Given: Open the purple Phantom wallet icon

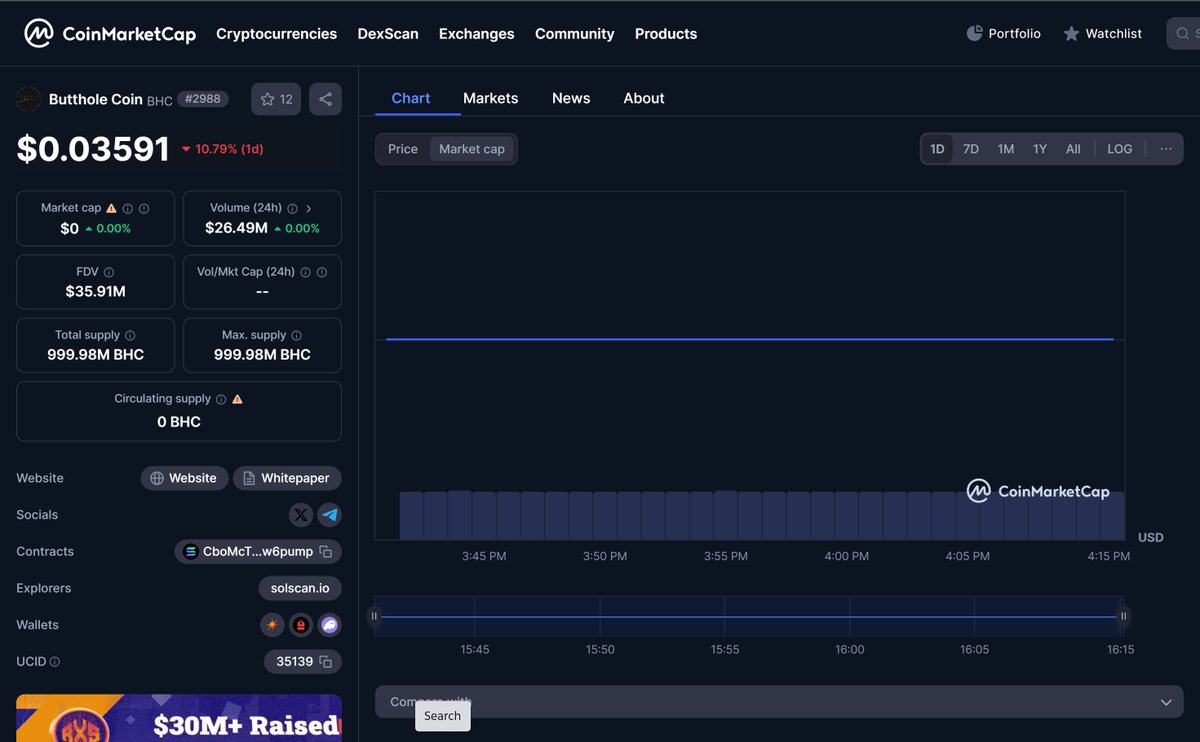Looking at the screenshot, I should [x=330, y=625].
